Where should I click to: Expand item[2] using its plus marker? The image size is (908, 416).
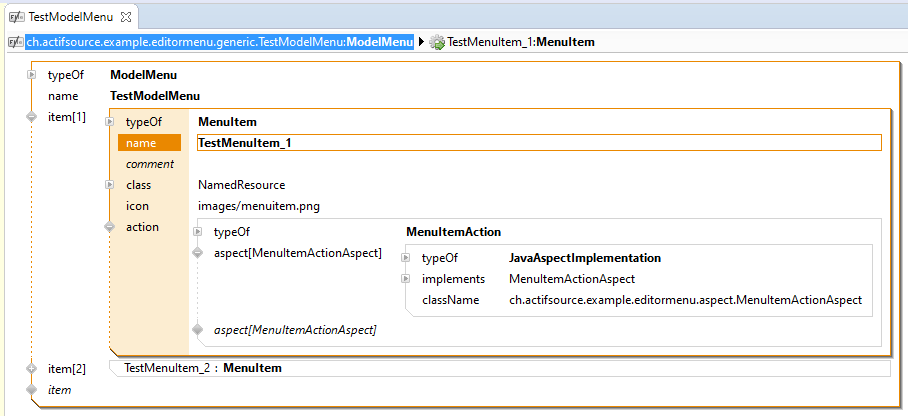coord(31,368)
